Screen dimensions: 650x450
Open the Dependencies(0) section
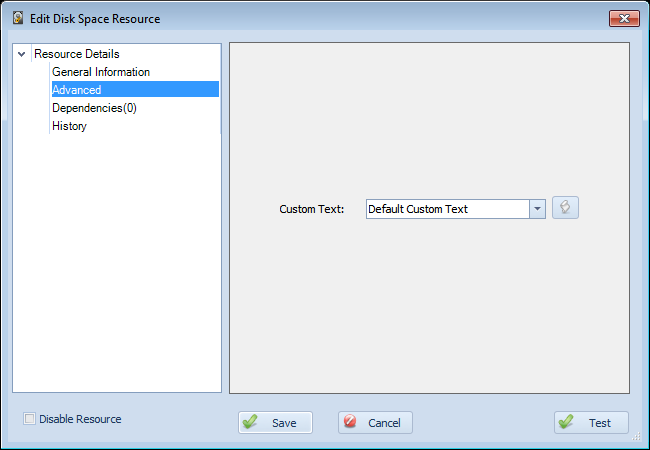[94, 108]
